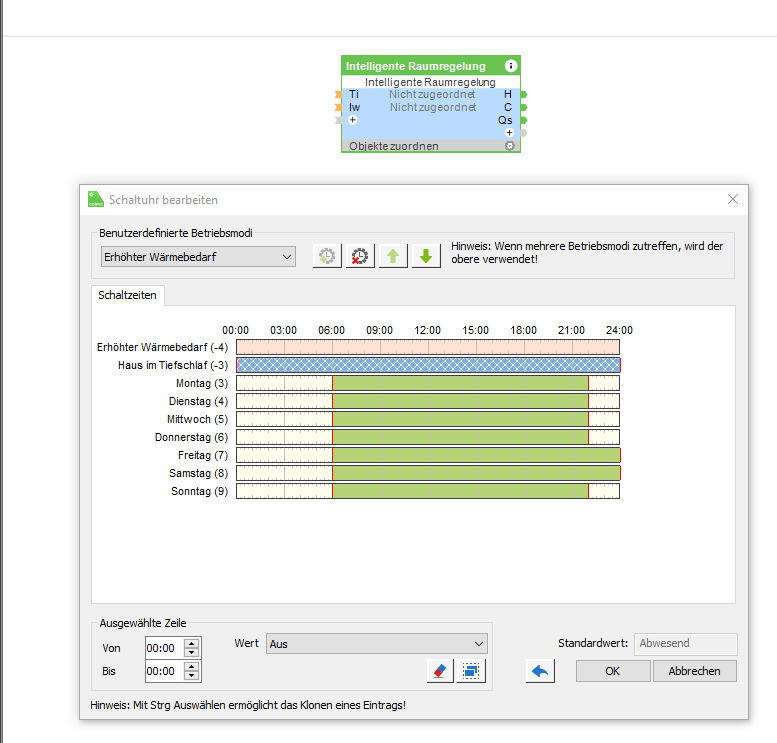Open the Wert dropdown showing Aus
The width and height of the screenshot is (777, 743).
[x=377, y=643]
